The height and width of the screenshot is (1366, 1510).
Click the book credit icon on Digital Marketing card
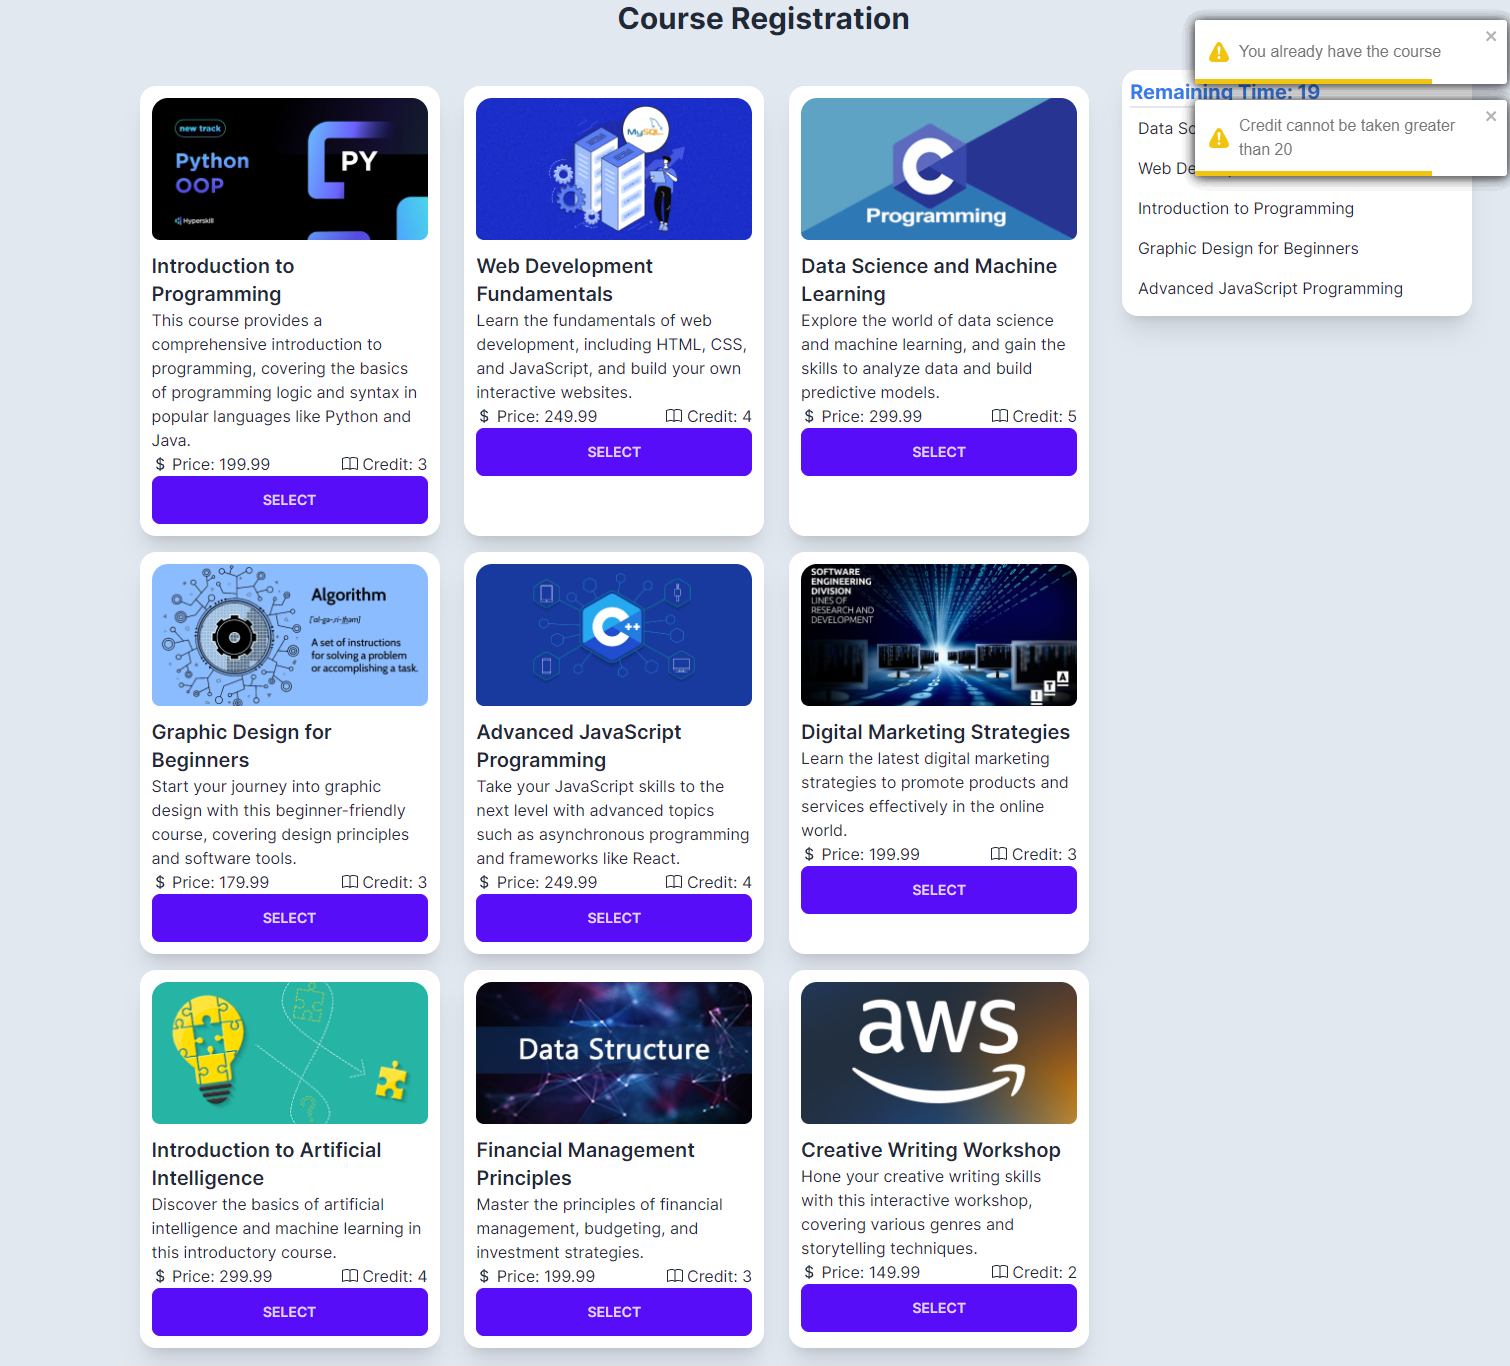(998, 854)
